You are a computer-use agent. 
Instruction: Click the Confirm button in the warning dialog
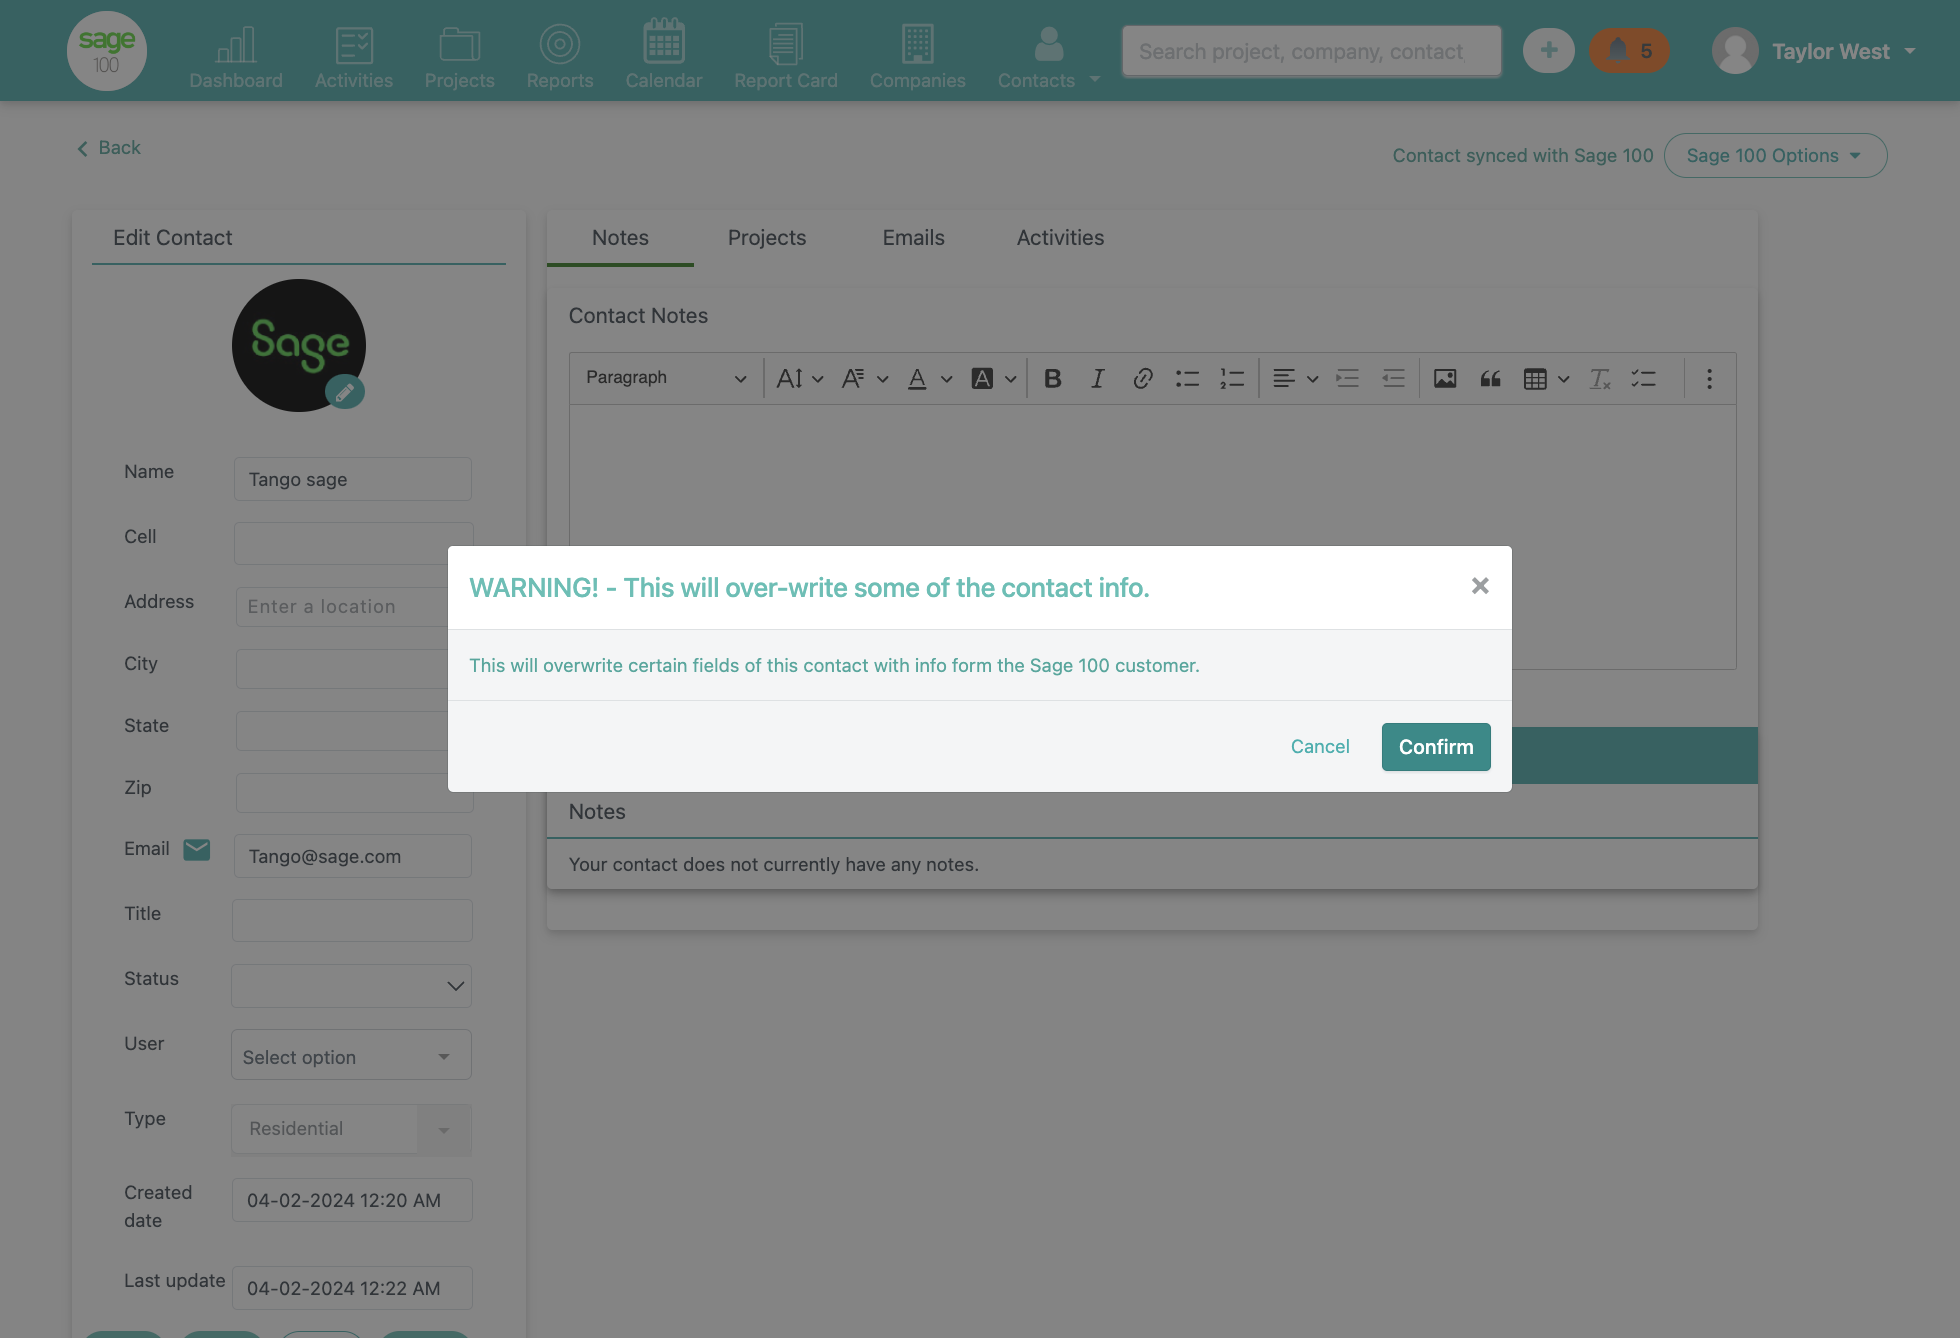tap(1436, 747)
